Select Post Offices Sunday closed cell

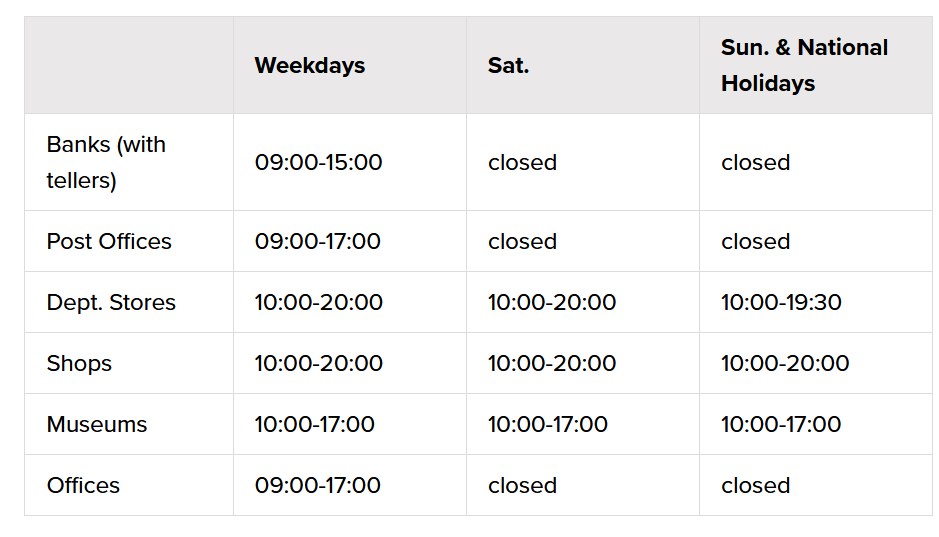tap(755, 242)
